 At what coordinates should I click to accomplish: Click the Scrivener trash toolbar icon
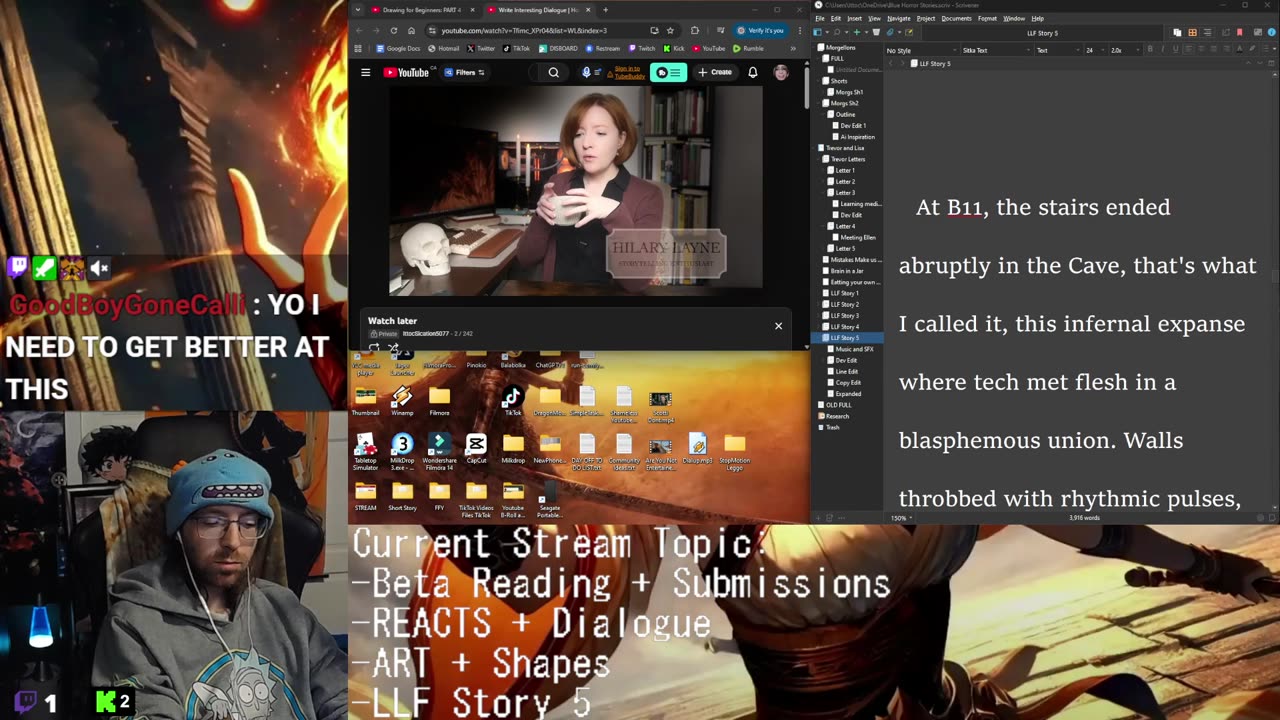[876, 32]
